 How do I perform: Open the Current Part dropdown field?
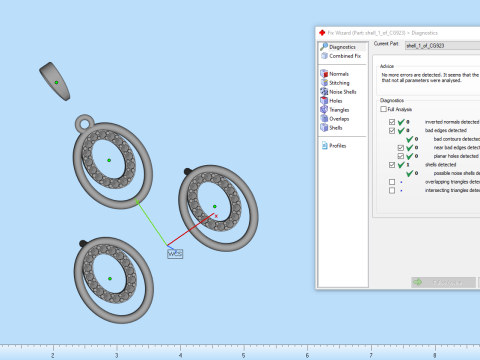(x=442, y=46)
